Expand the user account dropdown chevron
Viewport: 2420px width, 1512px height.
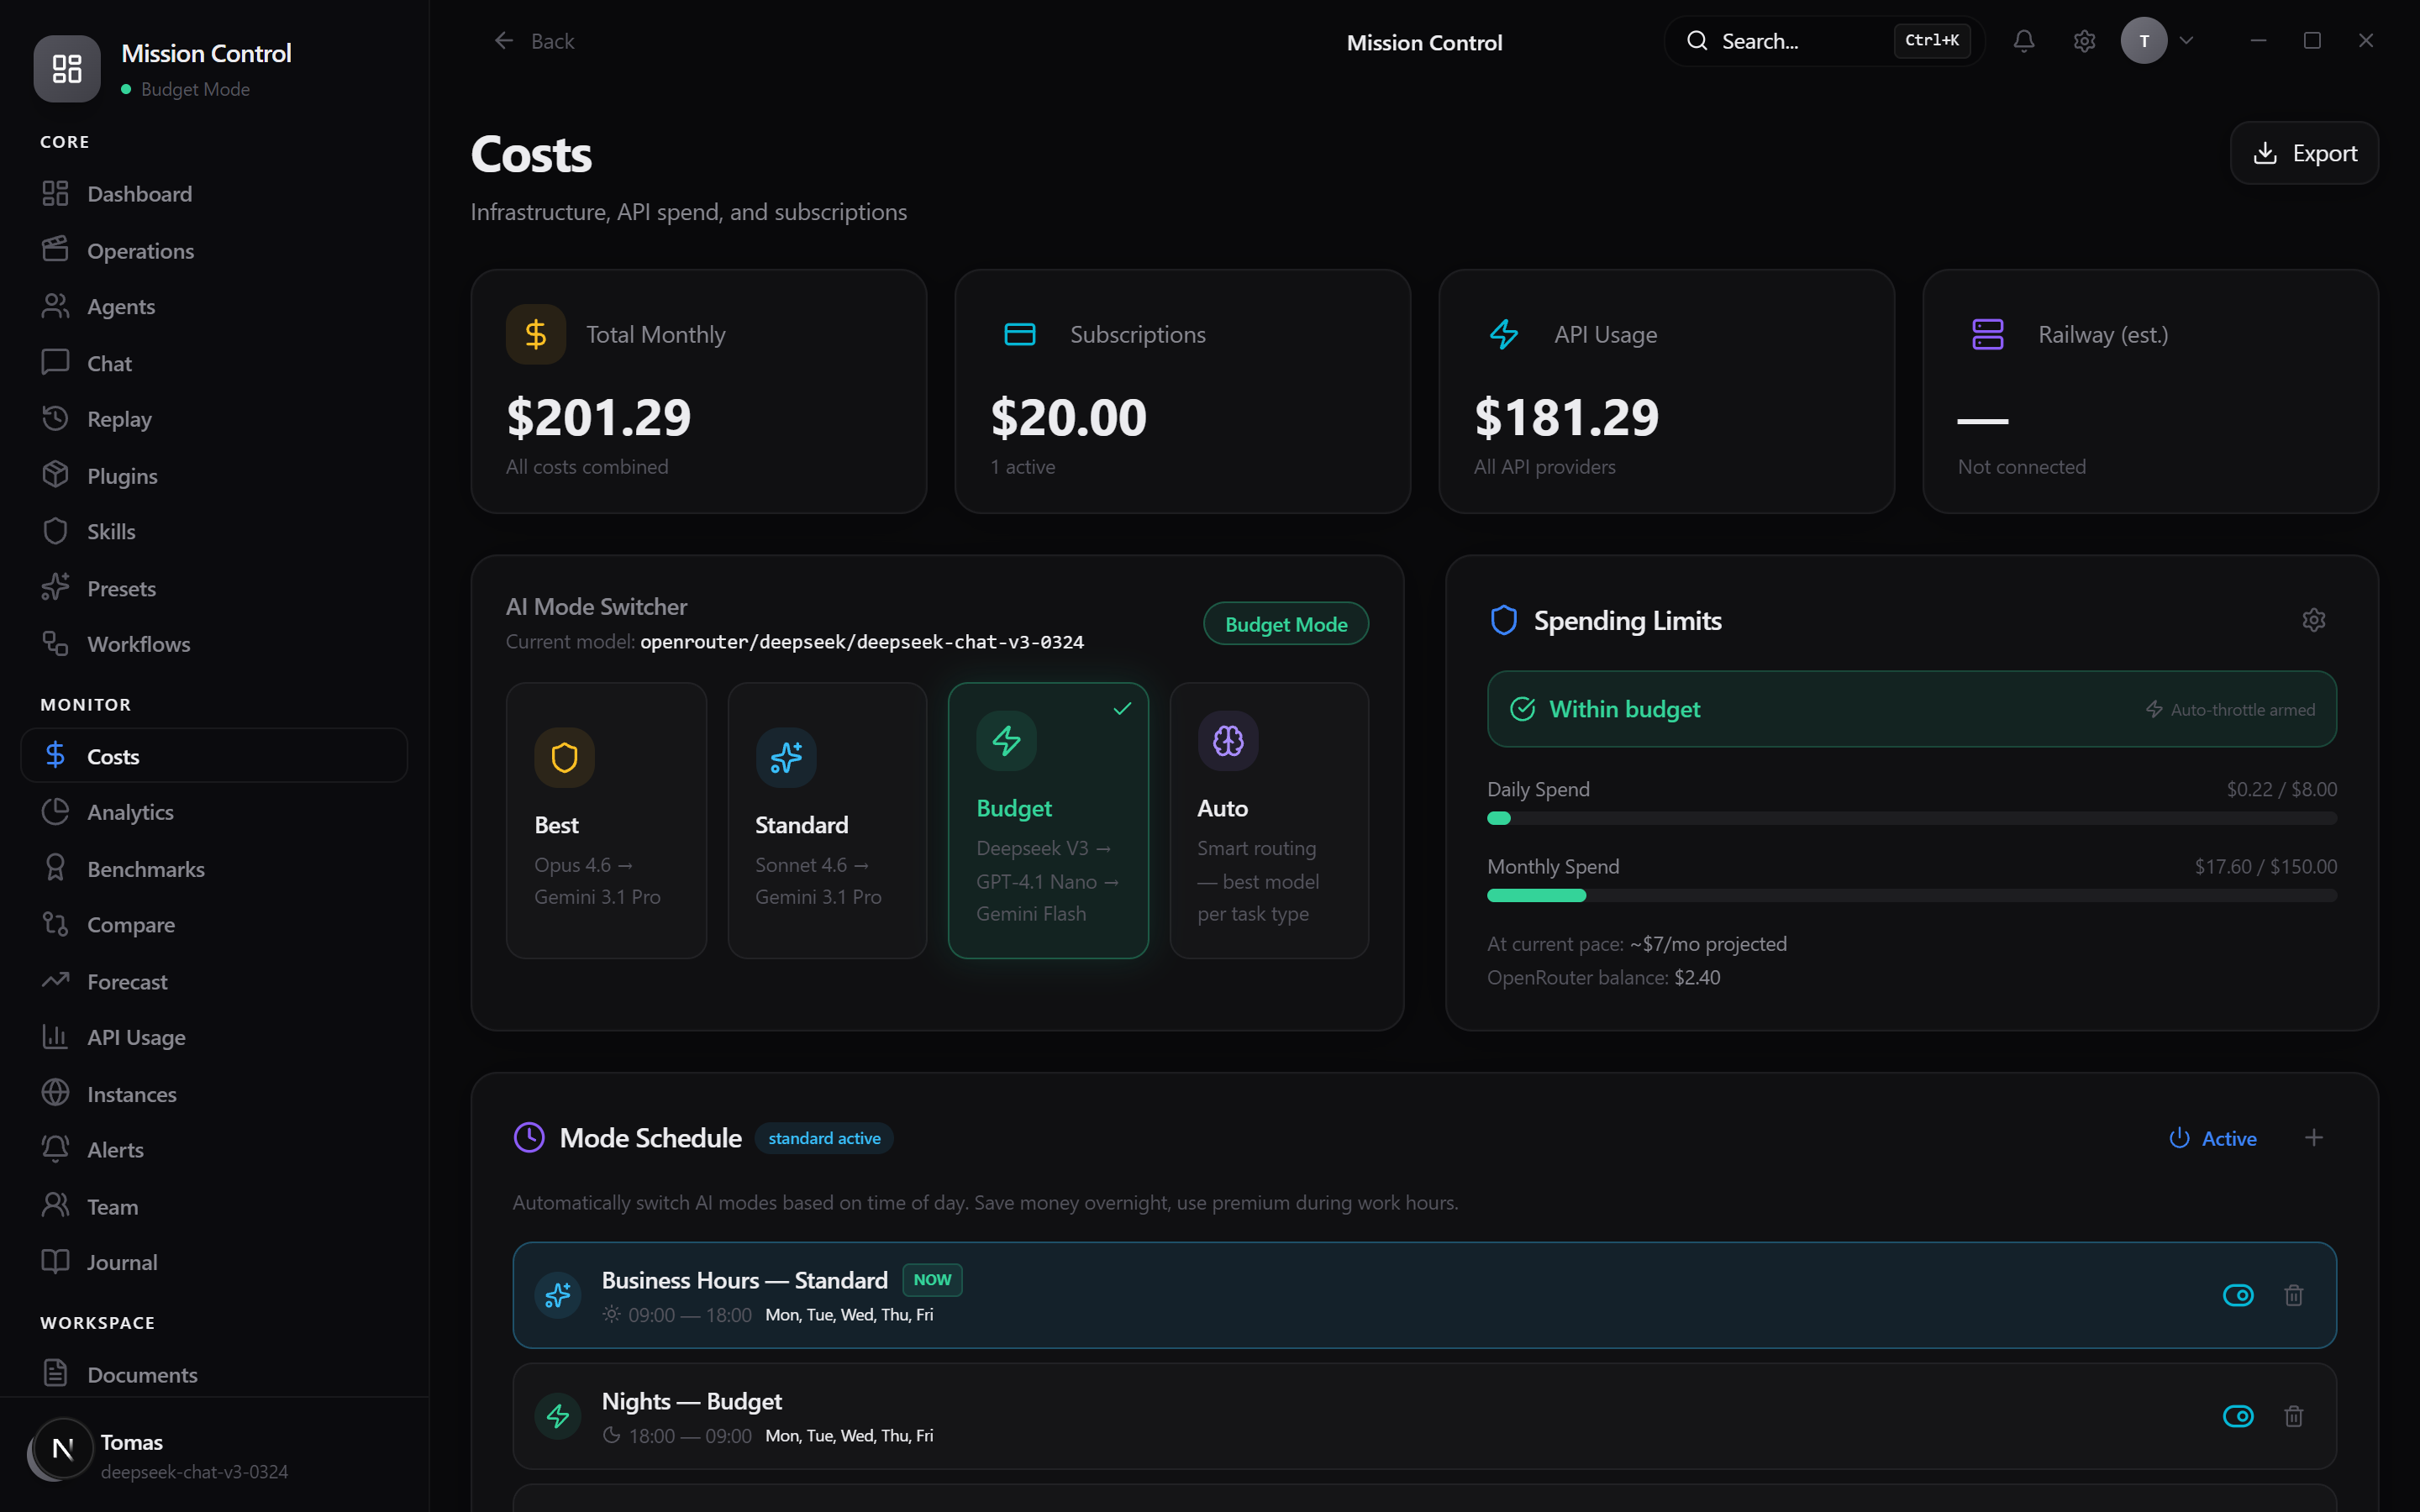point(2186,41)
